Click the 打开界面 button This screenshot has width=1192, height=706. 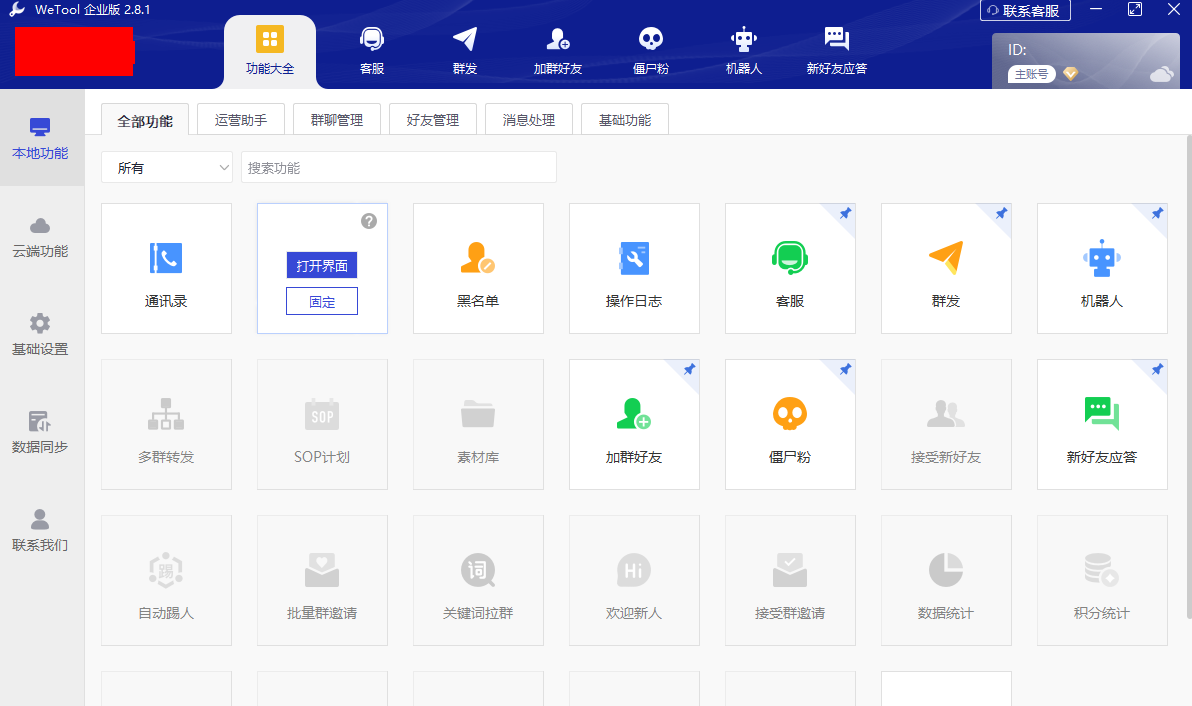(x=322, y=265)
